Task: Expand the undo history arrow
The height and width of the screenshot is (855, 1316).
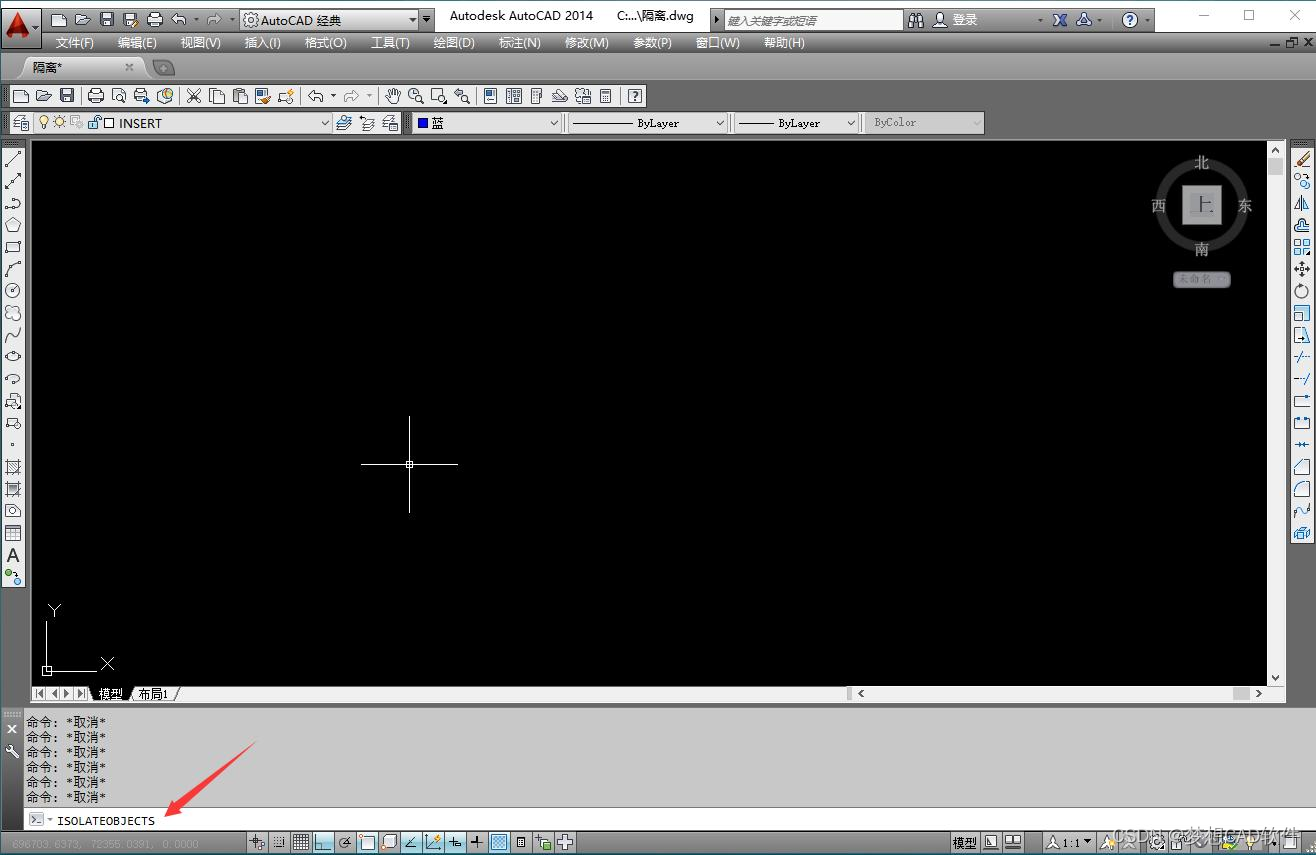Action: [x=333, y=96]
